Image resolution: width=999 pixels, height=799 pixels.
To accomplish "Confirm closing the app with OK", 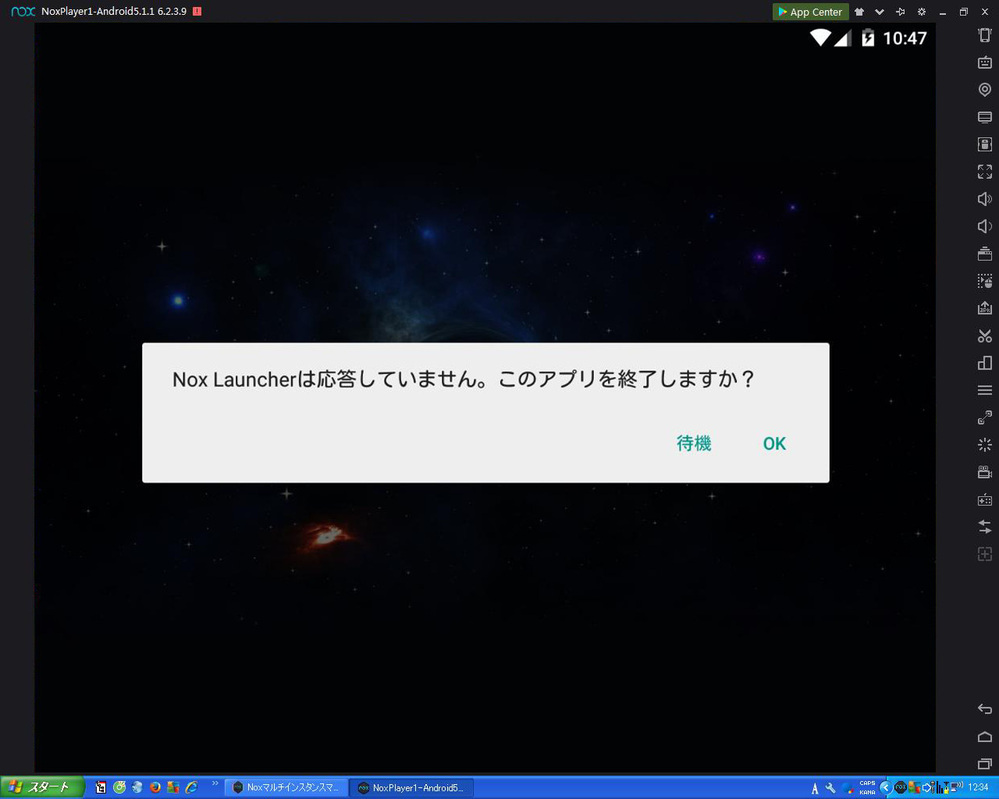I will pyautogui.click(x=774, y=443).
